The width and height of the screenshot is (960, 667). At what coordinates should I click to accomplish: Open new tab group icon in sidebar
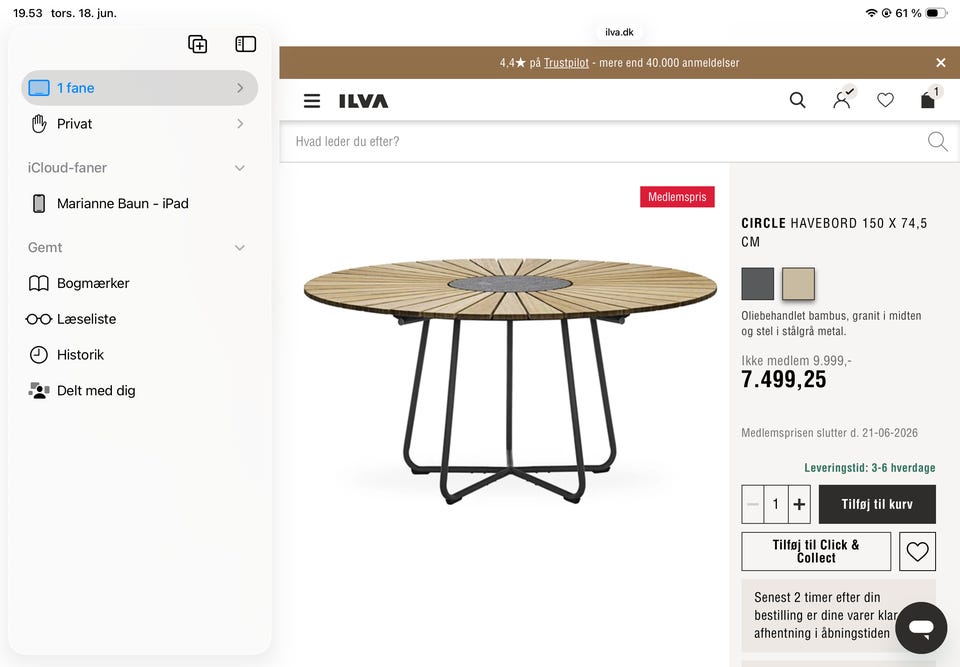[197, 44]
